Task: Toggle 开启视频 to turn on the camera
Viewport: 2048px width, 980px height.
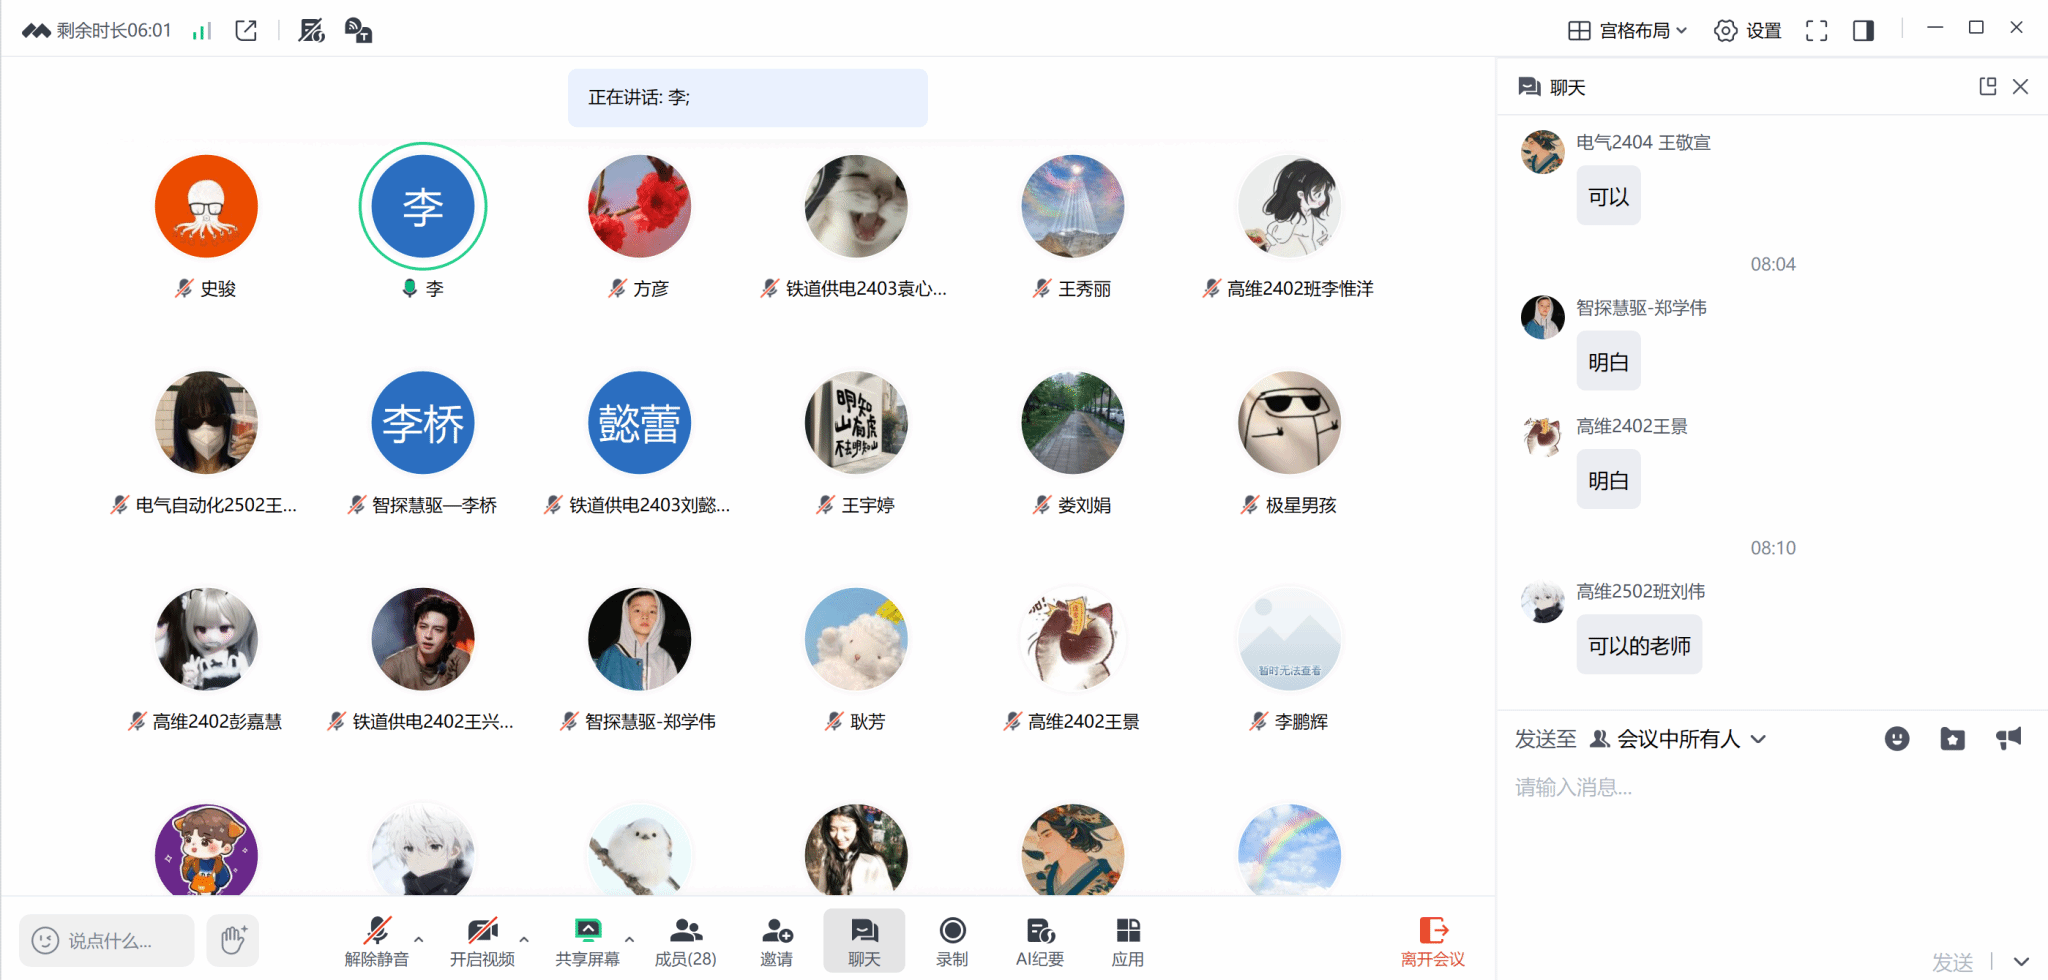Action: coord(482,942)
